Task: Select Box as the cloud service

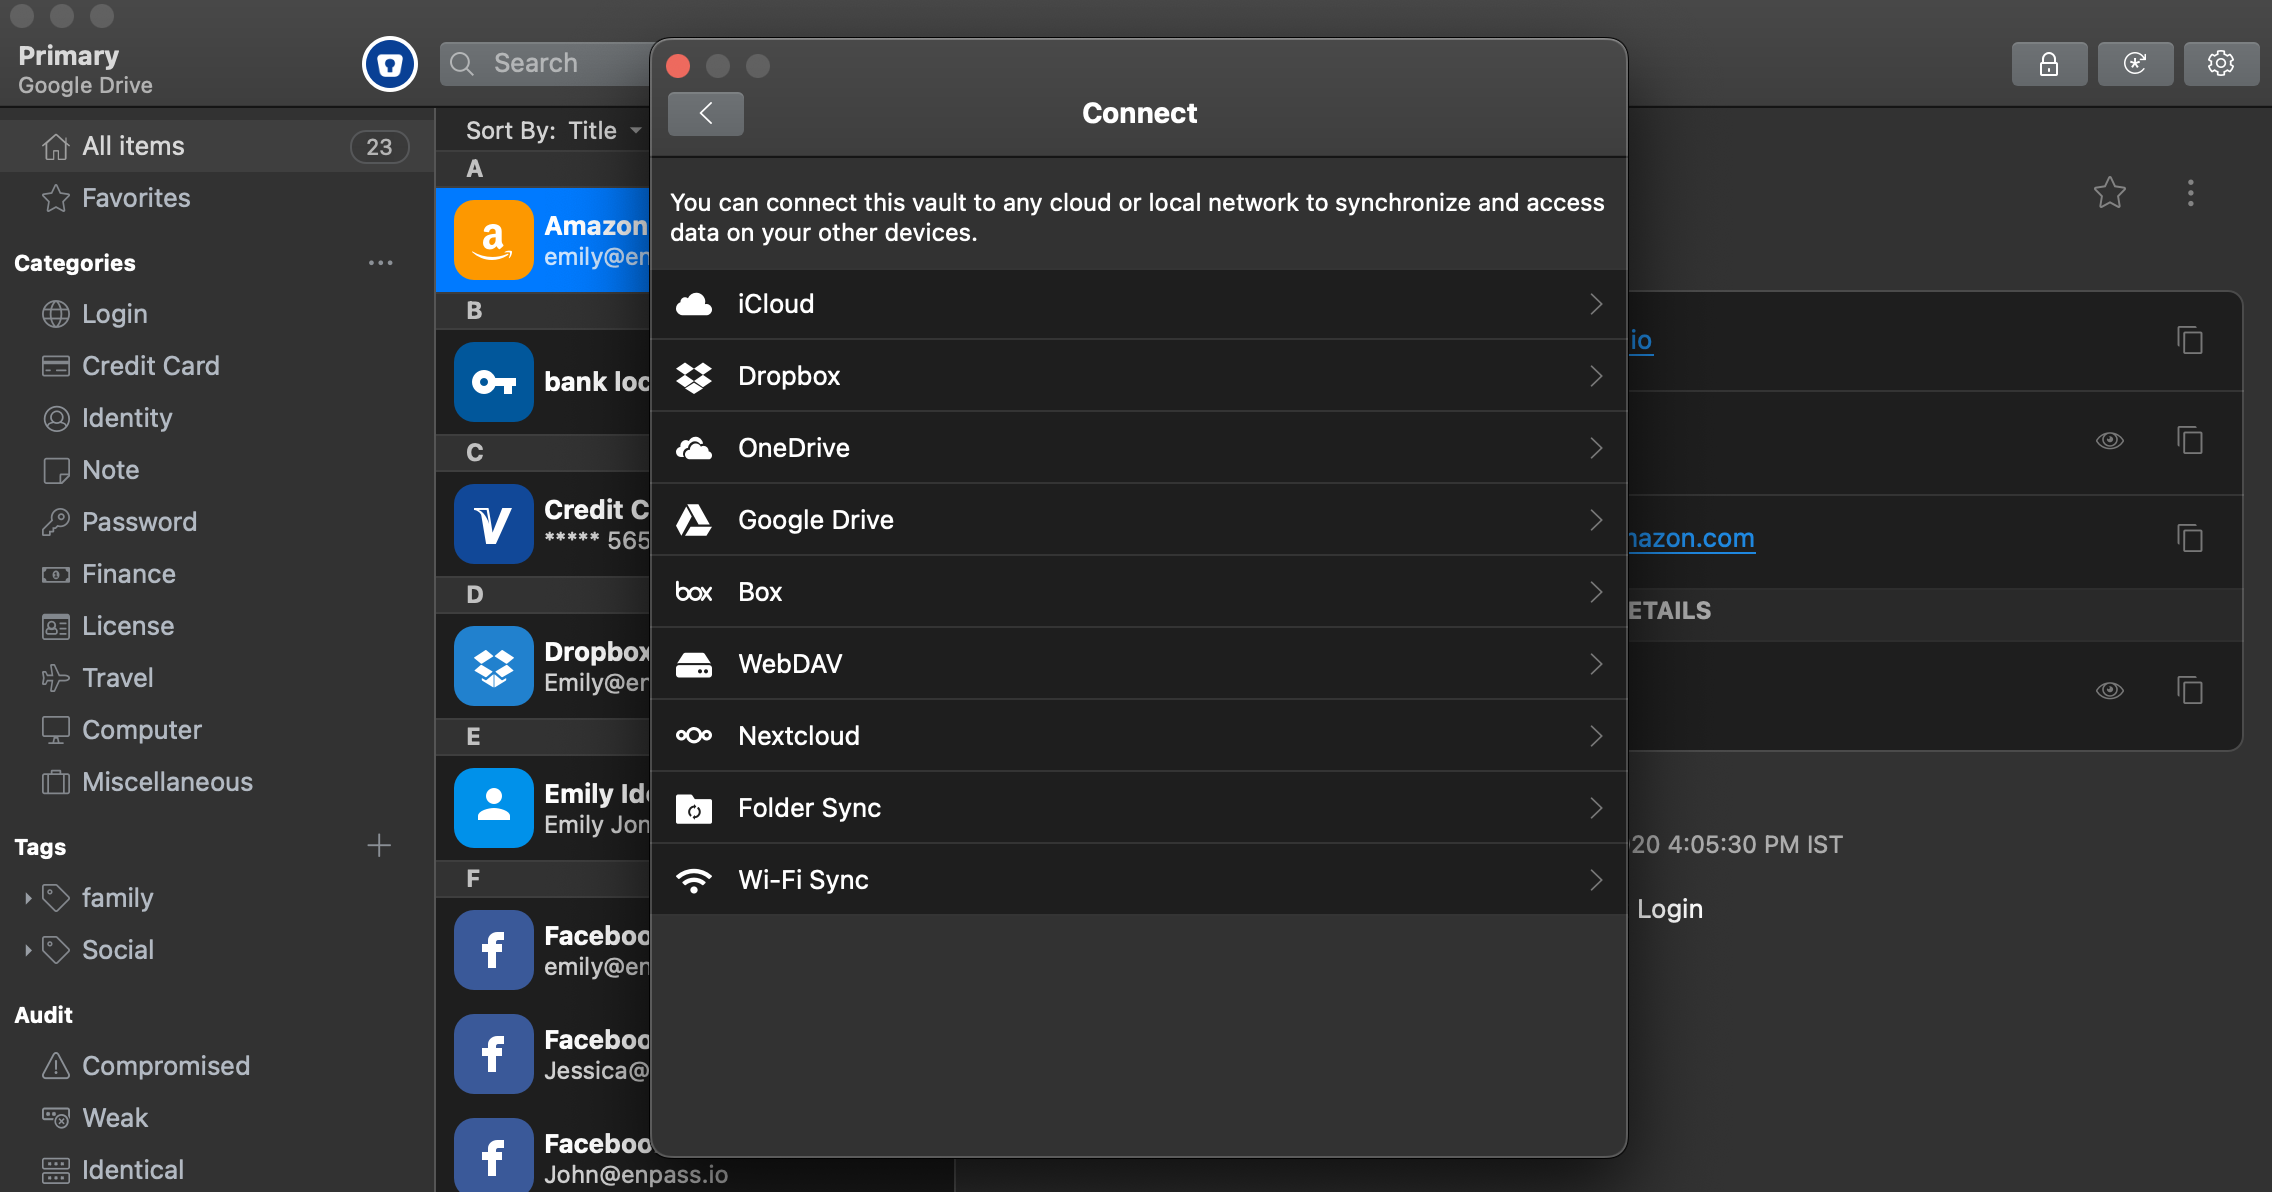Action: click(x=1139, y=592)
